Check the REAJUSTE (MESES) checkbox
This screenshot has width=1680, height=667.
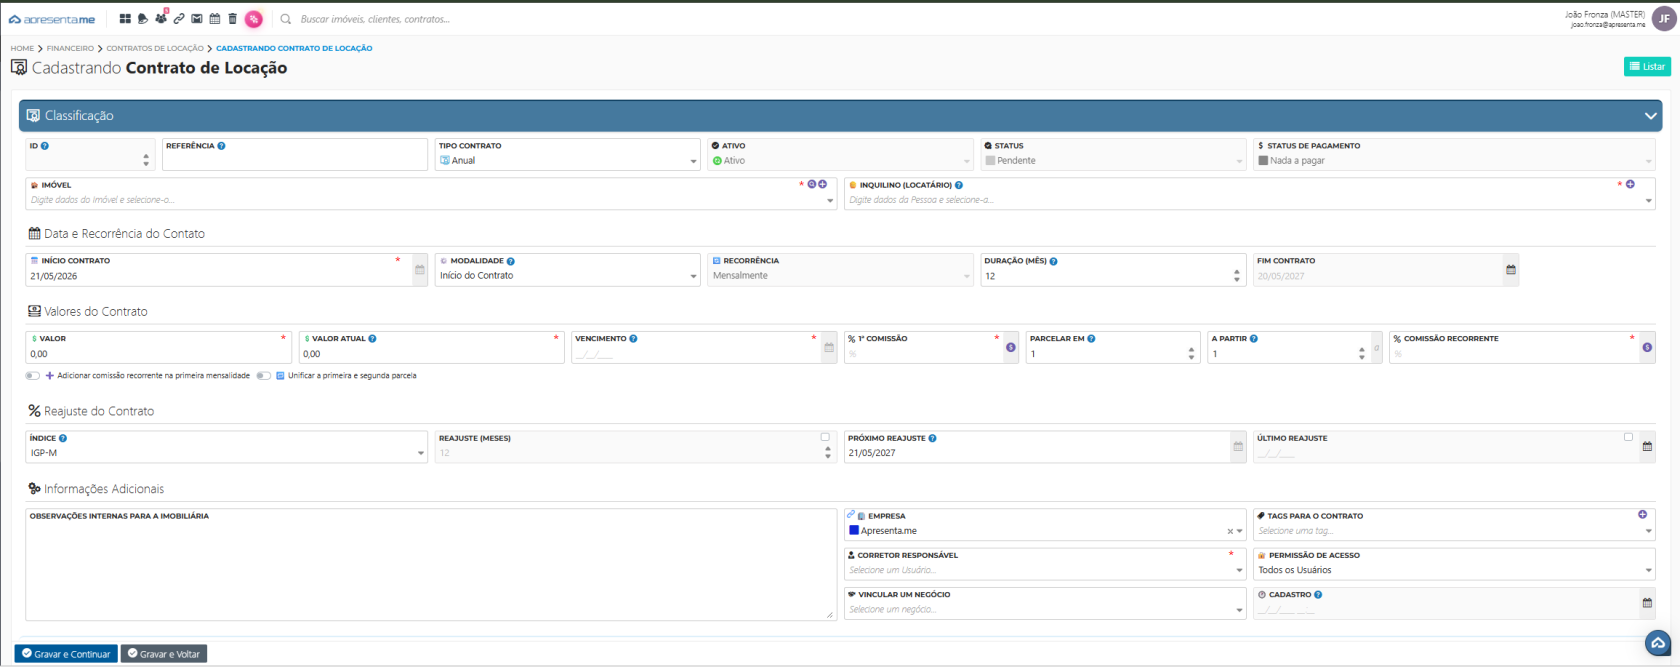click(825, 437)
